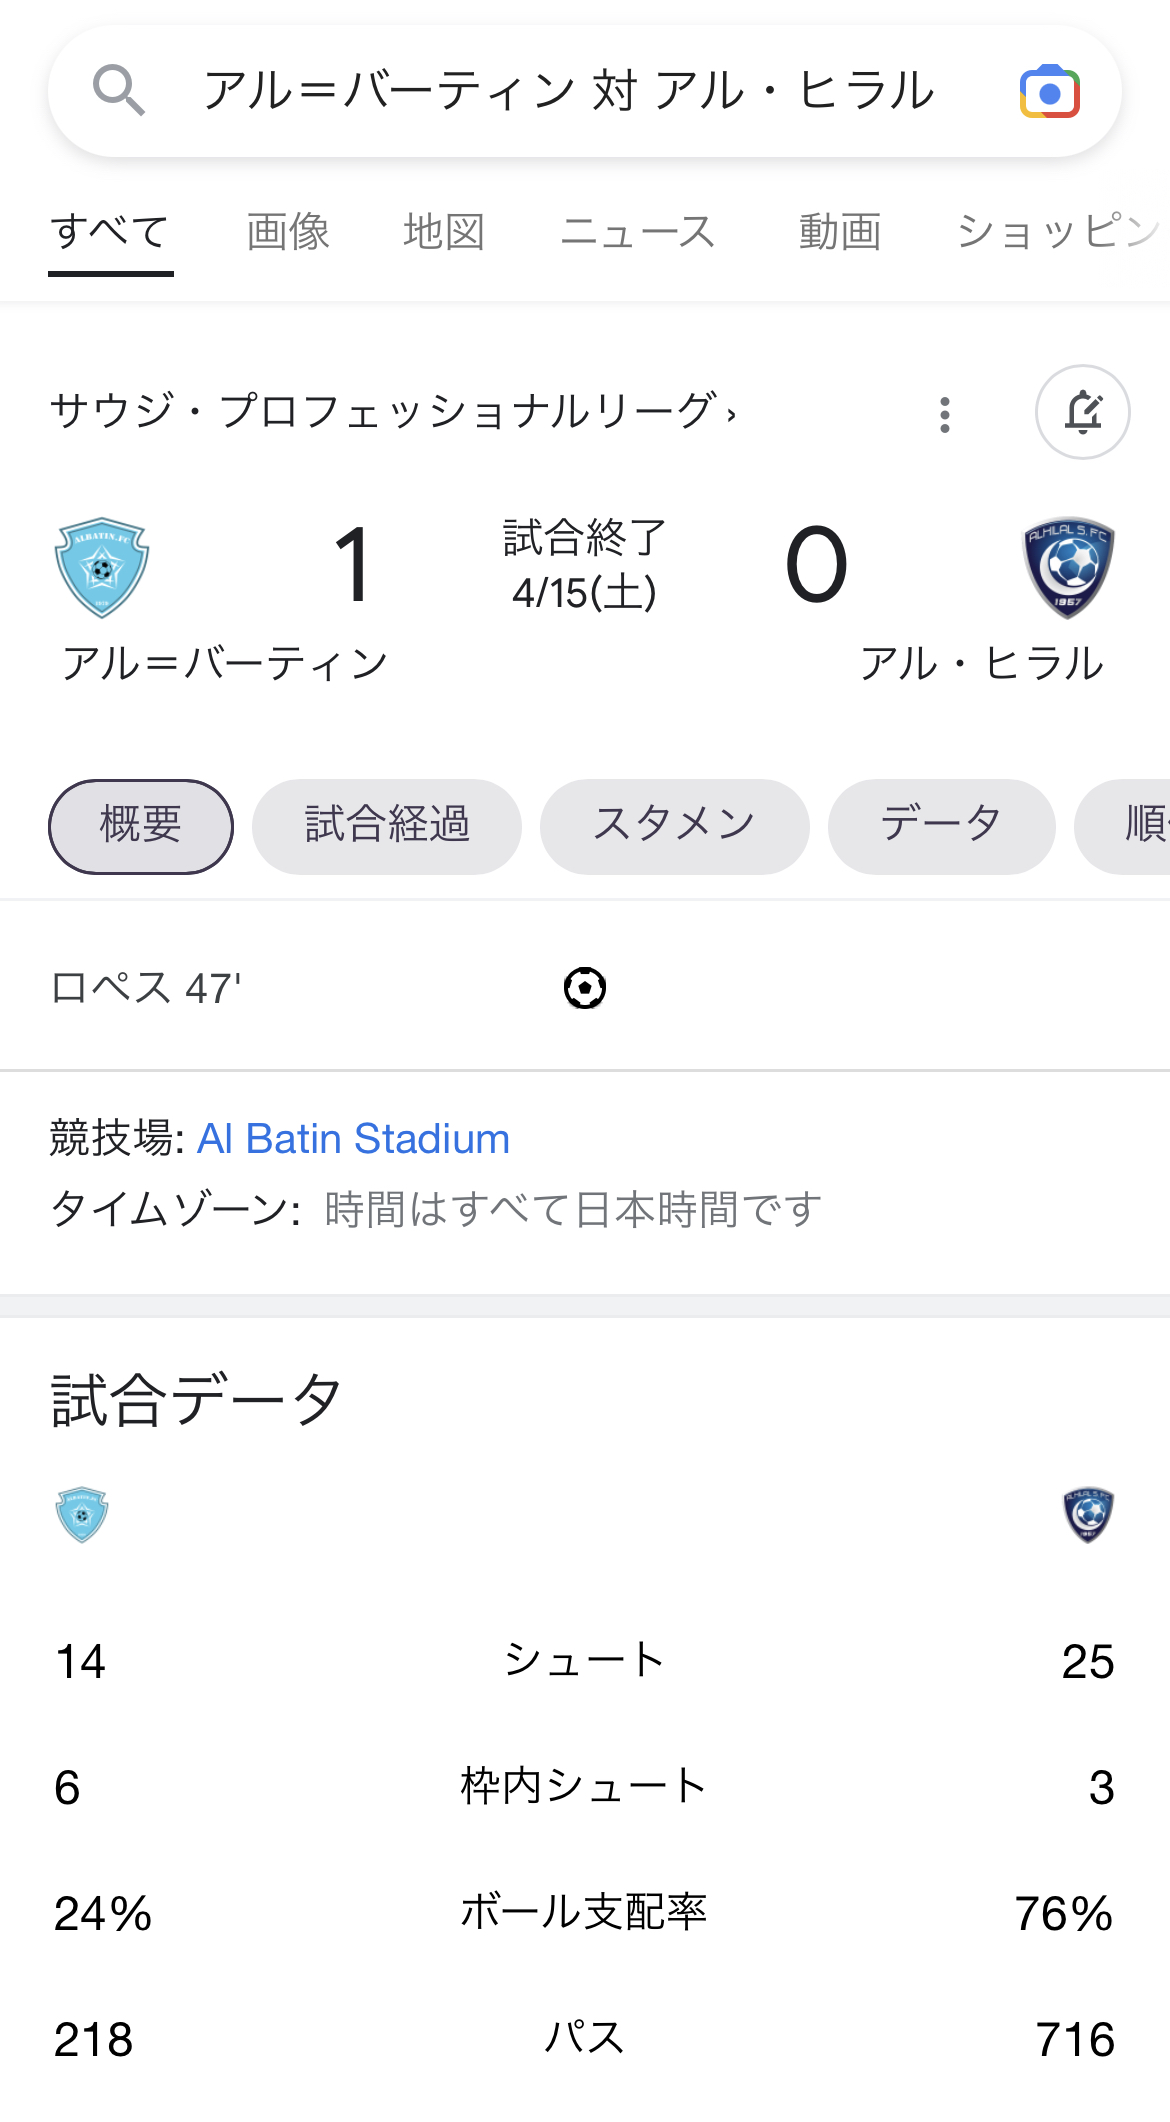The image size is (1170, 2122).
Task: Select the 試合経過 chip
Action: (x=387, y=826)
